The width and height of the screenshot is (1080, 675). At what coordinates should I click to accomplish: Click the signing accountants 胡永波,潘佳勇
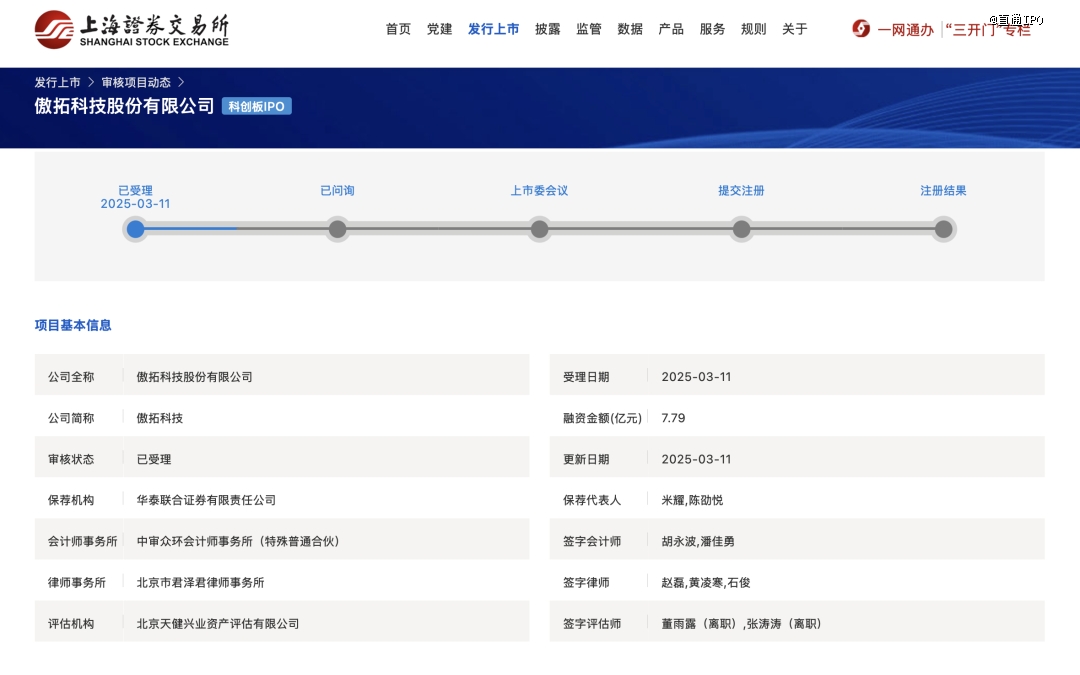(x=698, y=541)
